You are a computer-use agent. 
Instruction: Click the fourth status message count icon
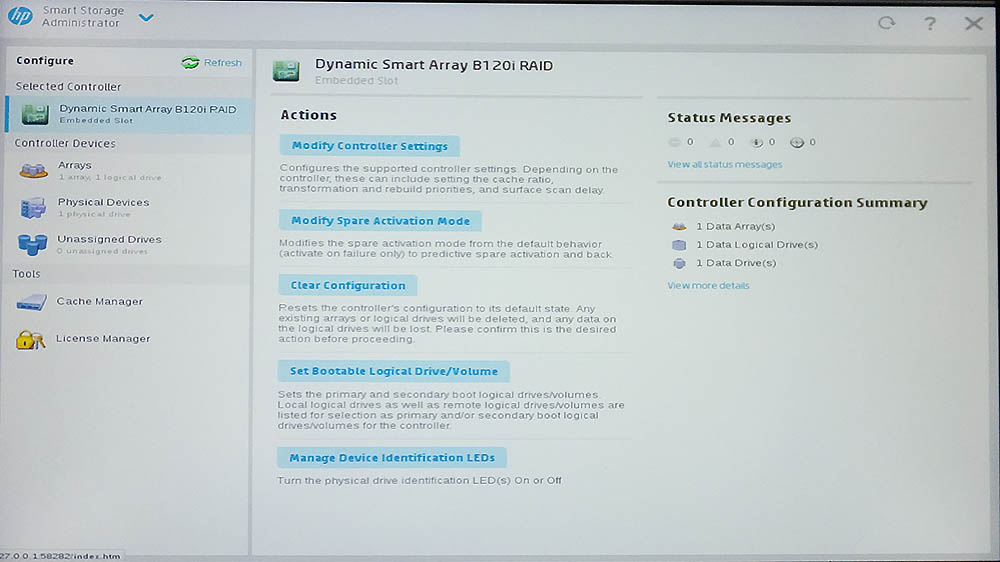[x=797, y=142]
